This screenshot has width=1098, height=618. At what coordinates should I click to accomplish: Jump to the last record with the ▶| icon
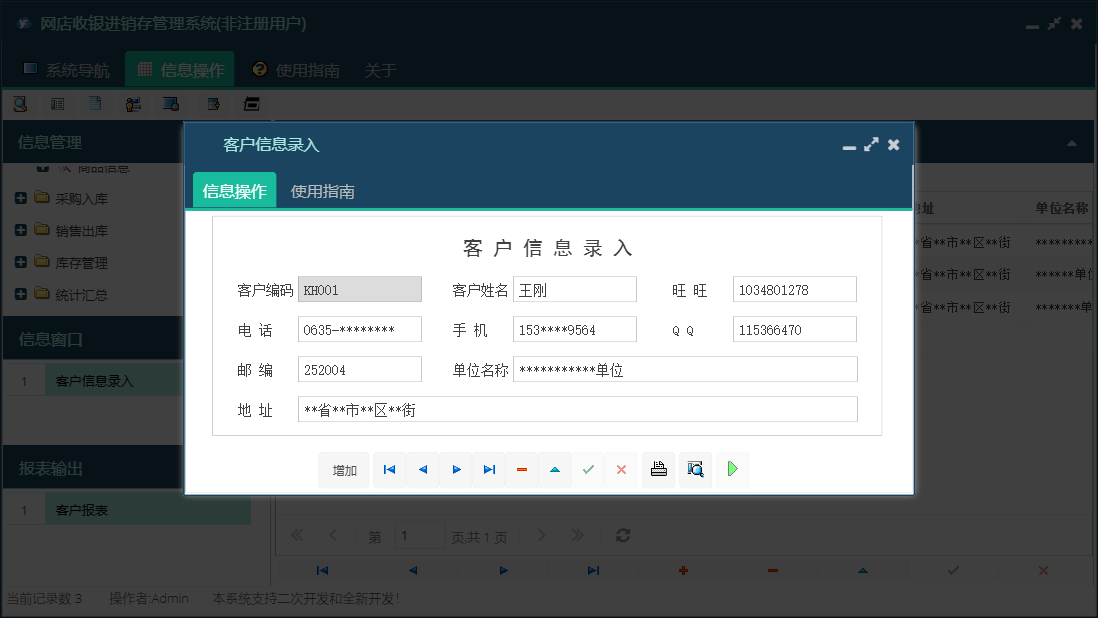(488, 469)
